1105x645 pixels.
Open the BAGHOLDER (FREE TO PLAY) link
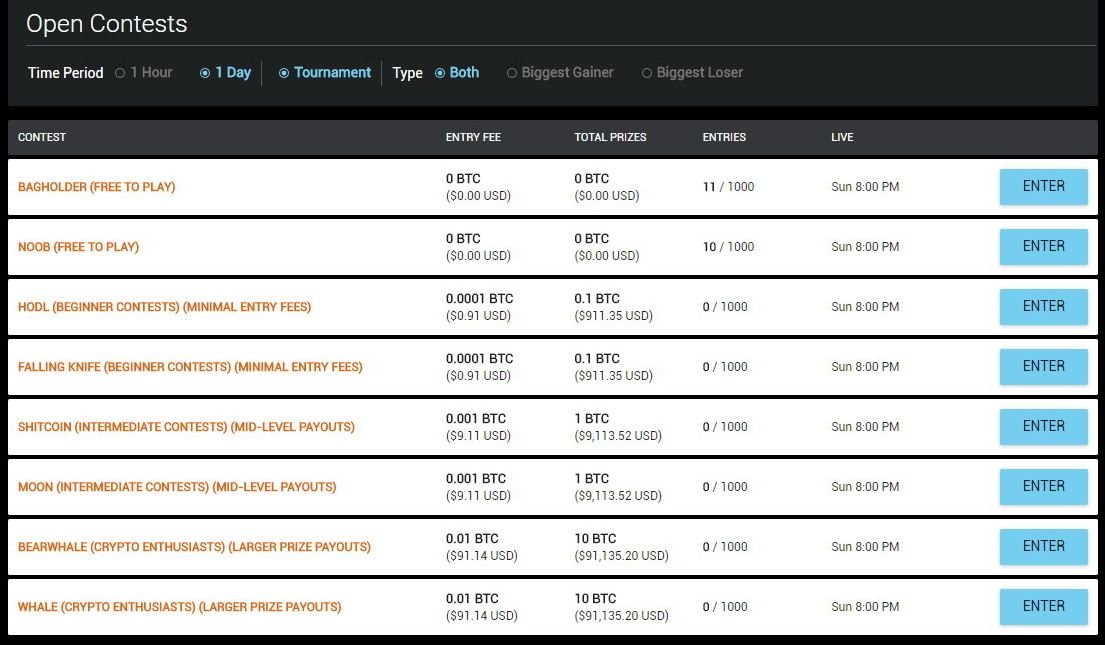tap(97, 187)
